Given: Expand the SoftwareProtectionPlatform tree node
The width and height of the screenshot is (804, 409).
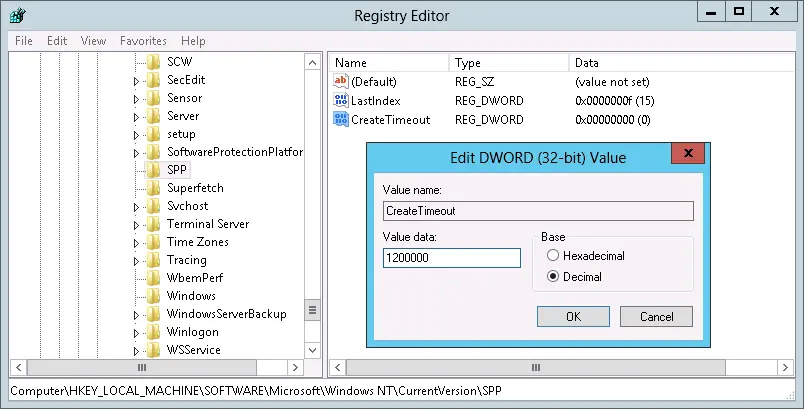Looking at the screenshot, I should pos(136,153).
